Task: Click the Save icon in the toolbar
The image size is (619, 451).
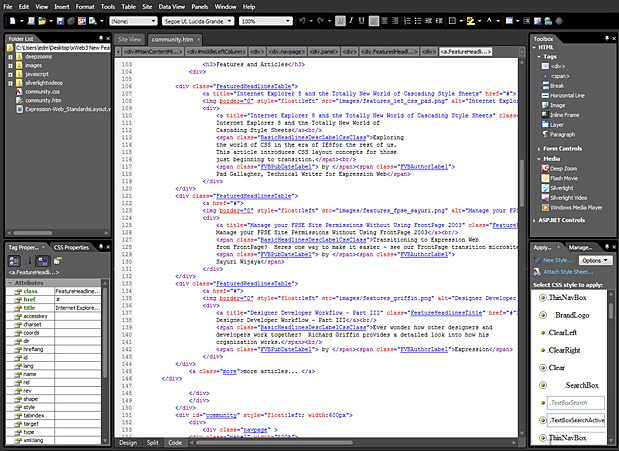Action: click(x=59, y=20)
